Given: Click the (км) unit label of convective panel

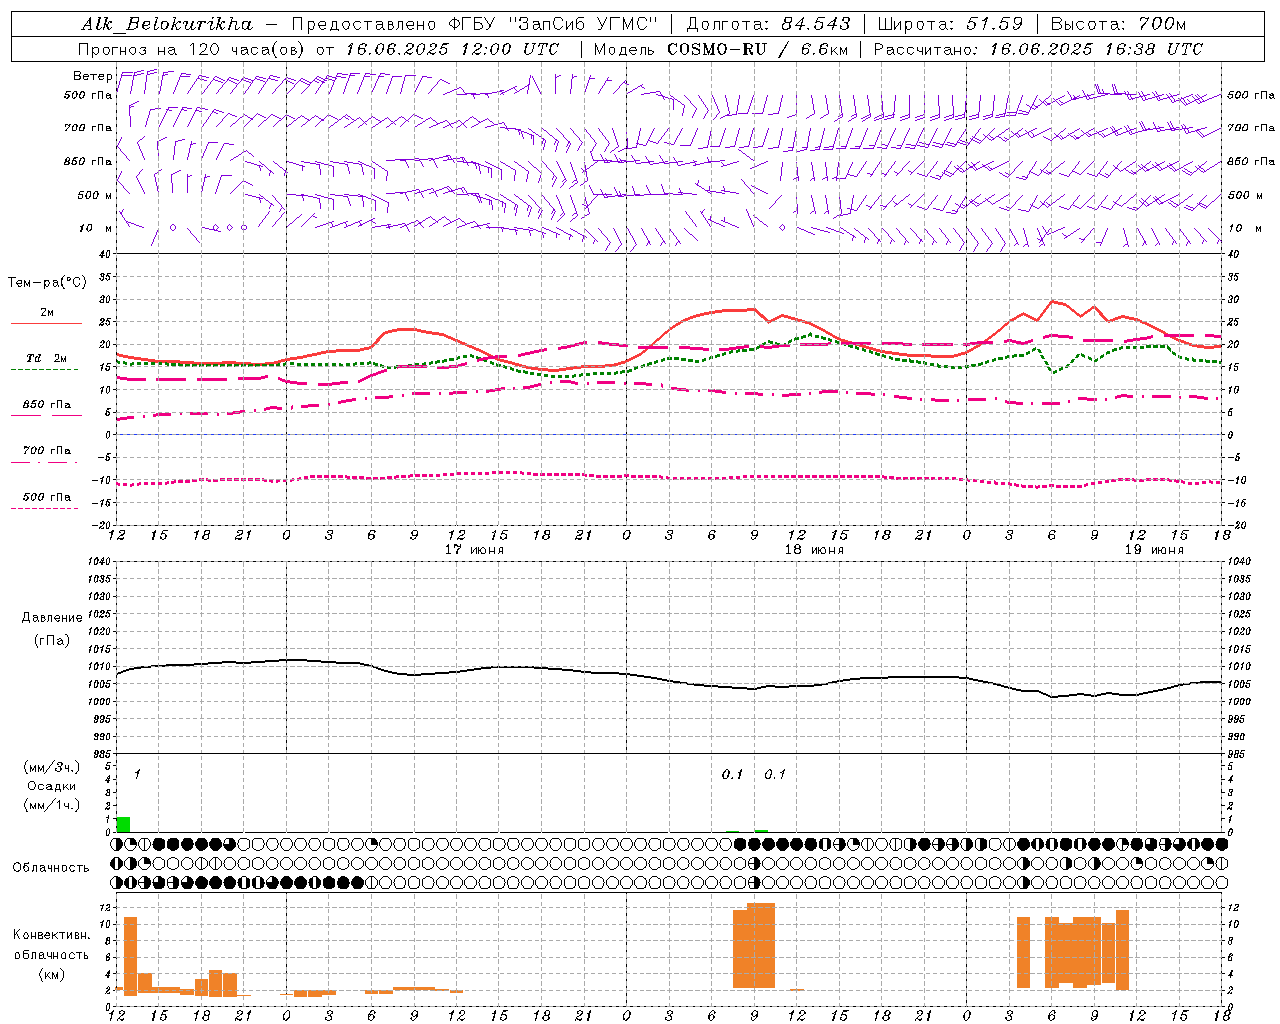Looking at the screenshot, I should [x=52, y=974].
